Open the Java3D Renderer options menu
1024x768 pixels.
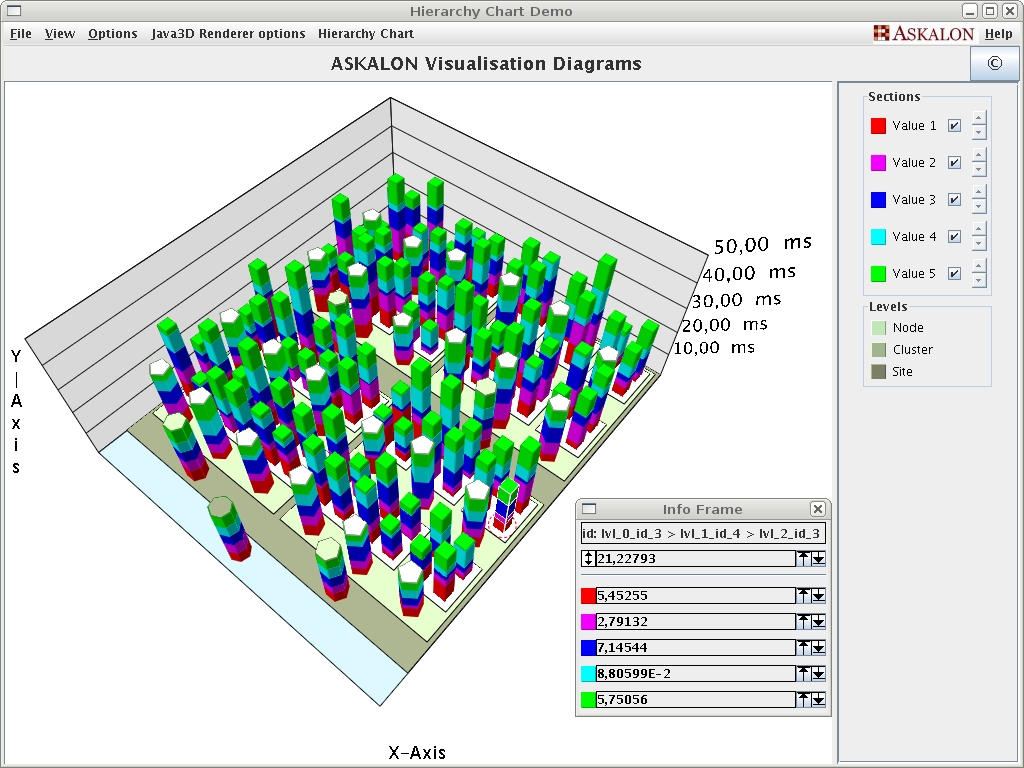228,33
